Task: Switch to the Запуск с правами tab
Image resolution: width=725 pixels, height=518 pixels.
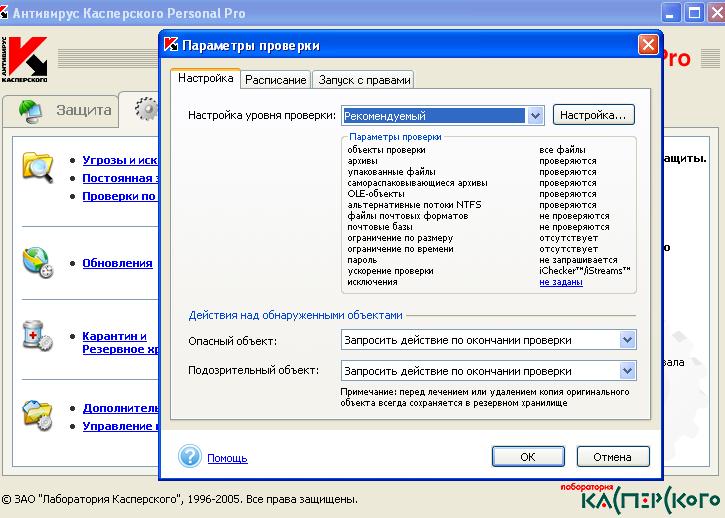Action: coord(364,80)
